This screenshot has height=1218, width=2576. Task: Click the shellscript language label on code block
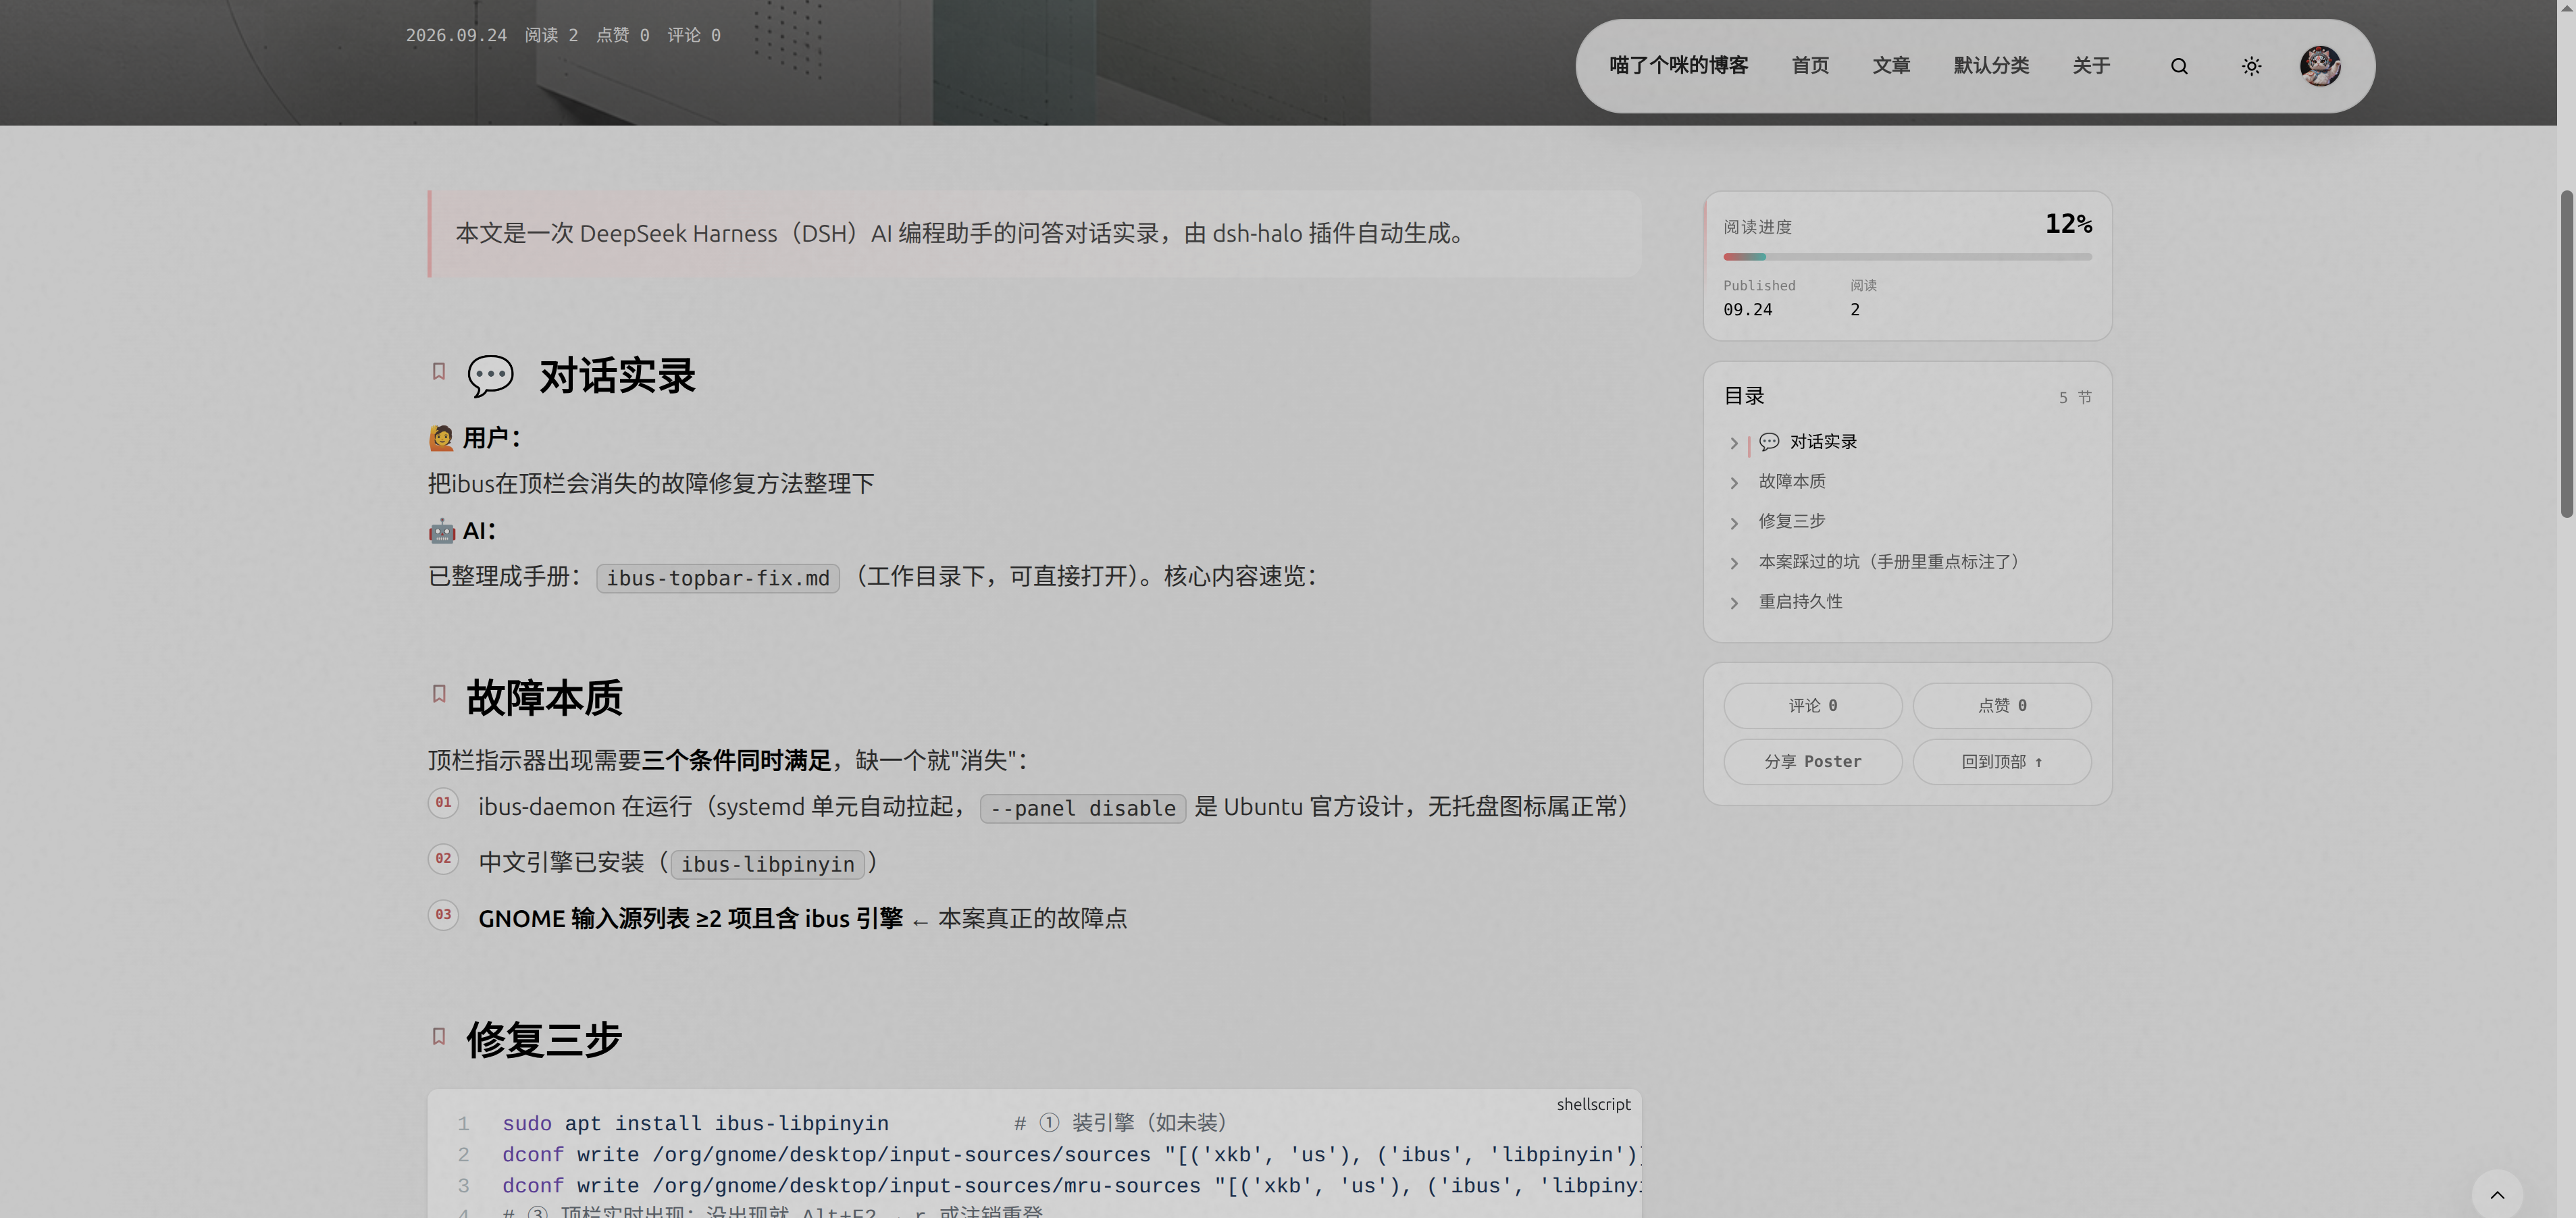(x=1593, y=1104)
